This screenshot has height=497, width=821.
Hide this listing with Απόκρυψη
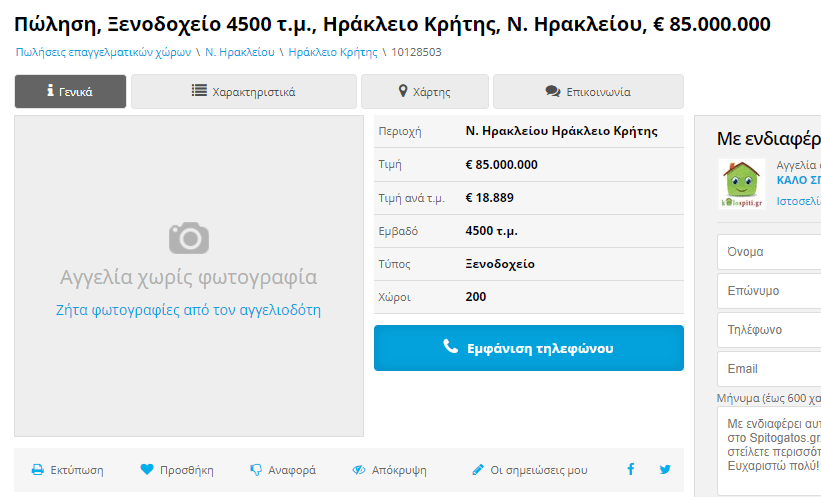point(389,470)
